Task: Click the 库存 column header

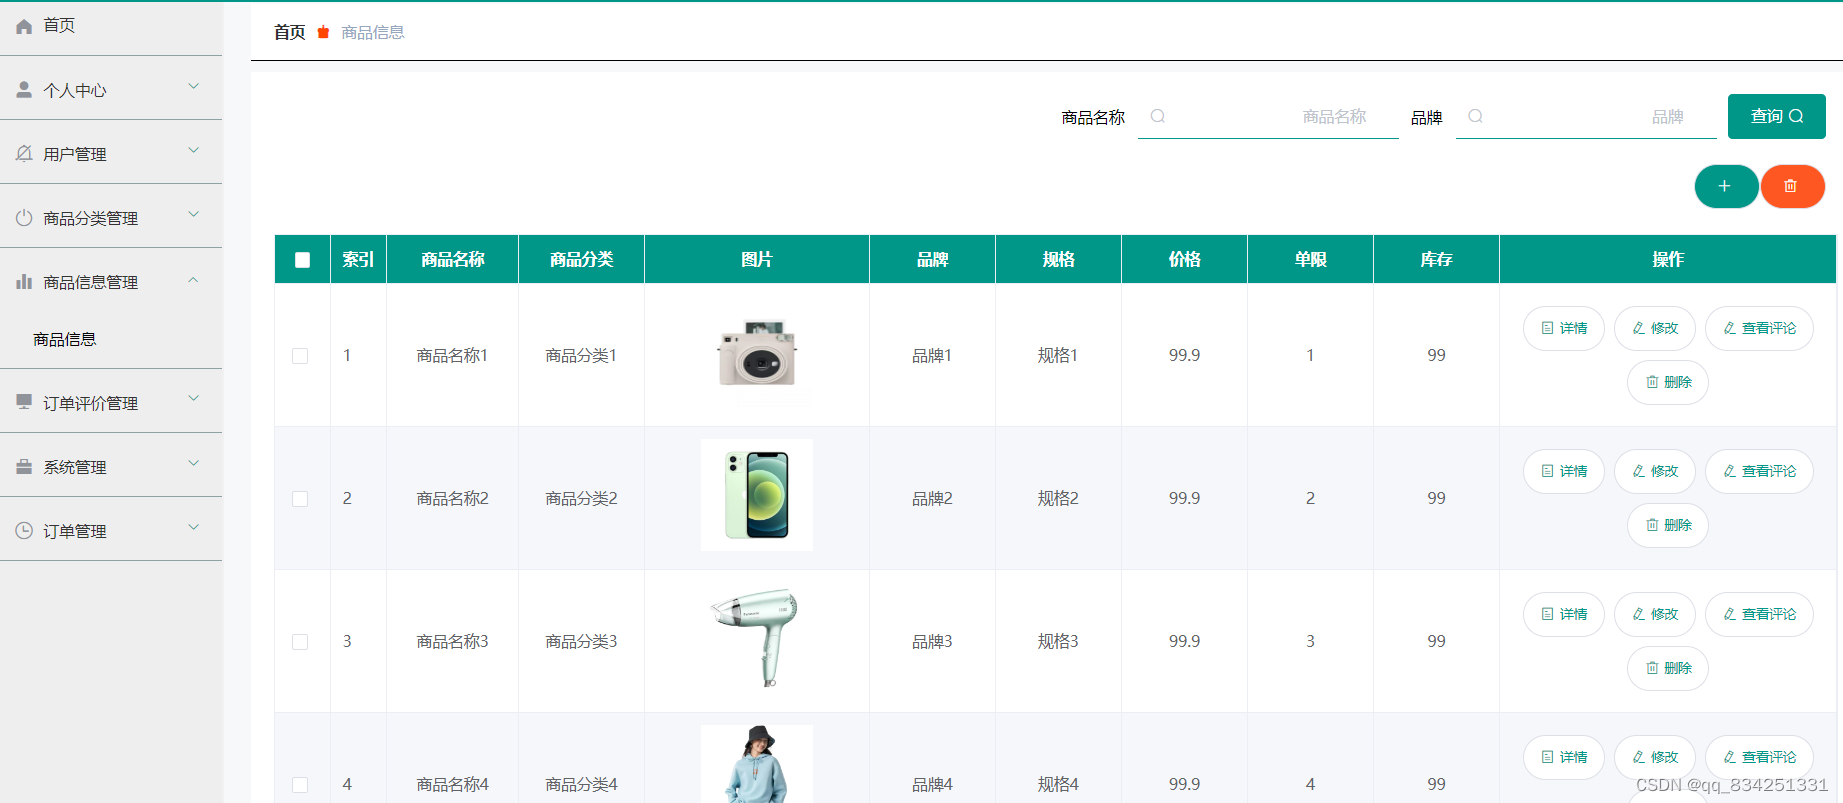Action: coord(1437,259)
